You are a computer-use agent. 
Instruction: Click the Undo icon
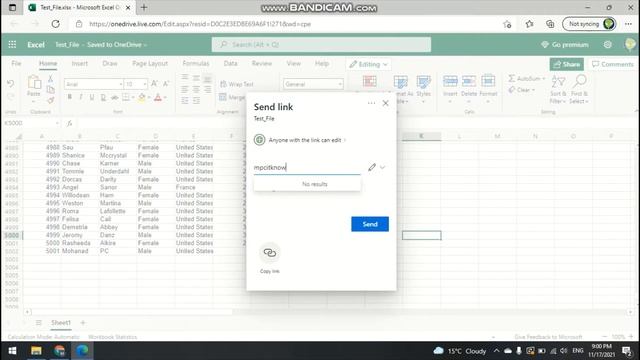[x=11, y=84]
